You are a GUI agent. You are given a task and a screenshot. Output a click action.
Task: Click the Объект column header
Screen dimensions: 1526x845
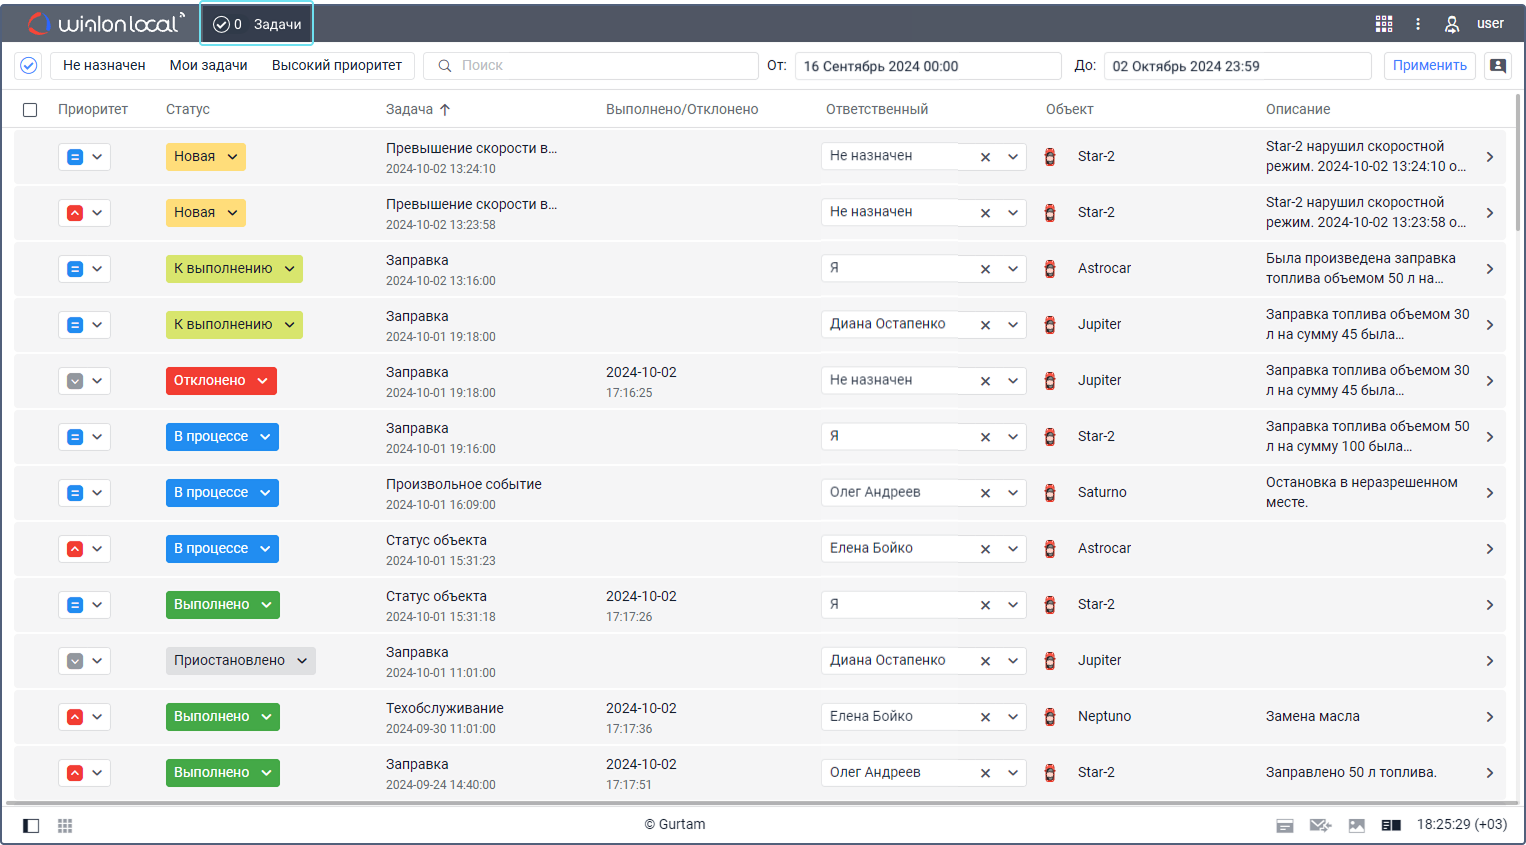click(x=1070, y=109)
